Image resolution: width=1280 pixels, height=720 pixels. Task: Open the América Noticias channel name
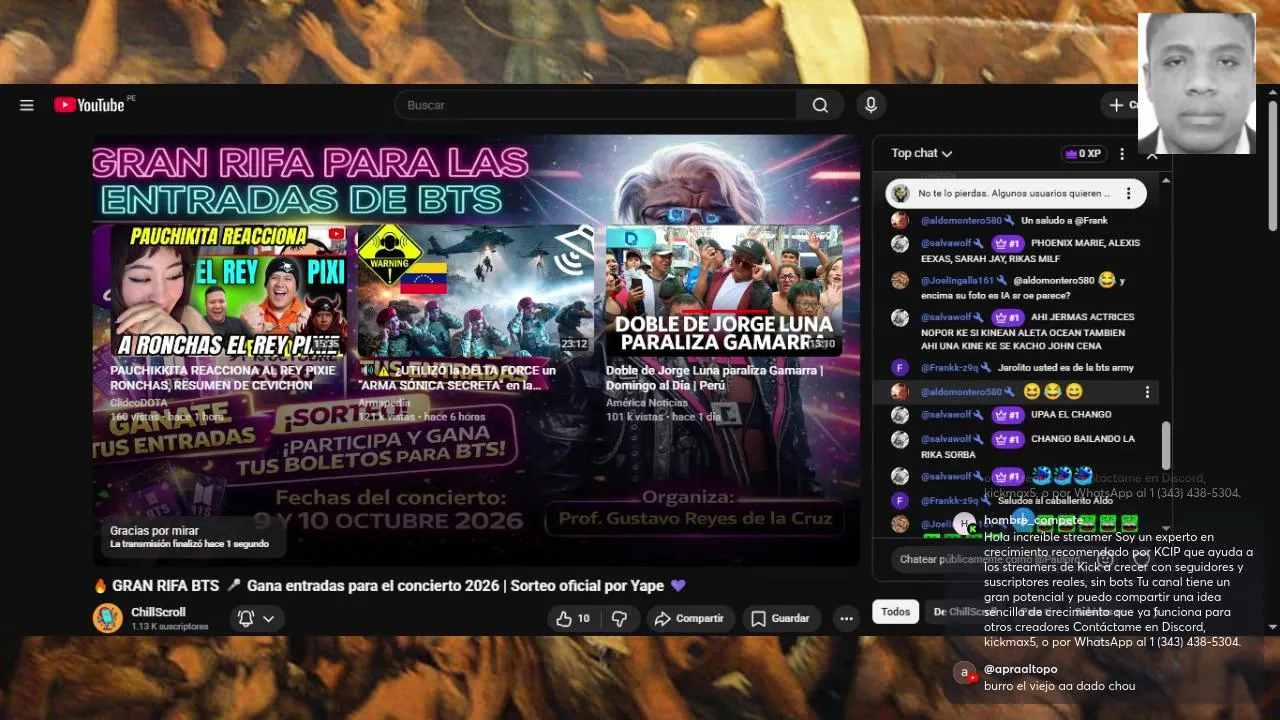(645, 403)
